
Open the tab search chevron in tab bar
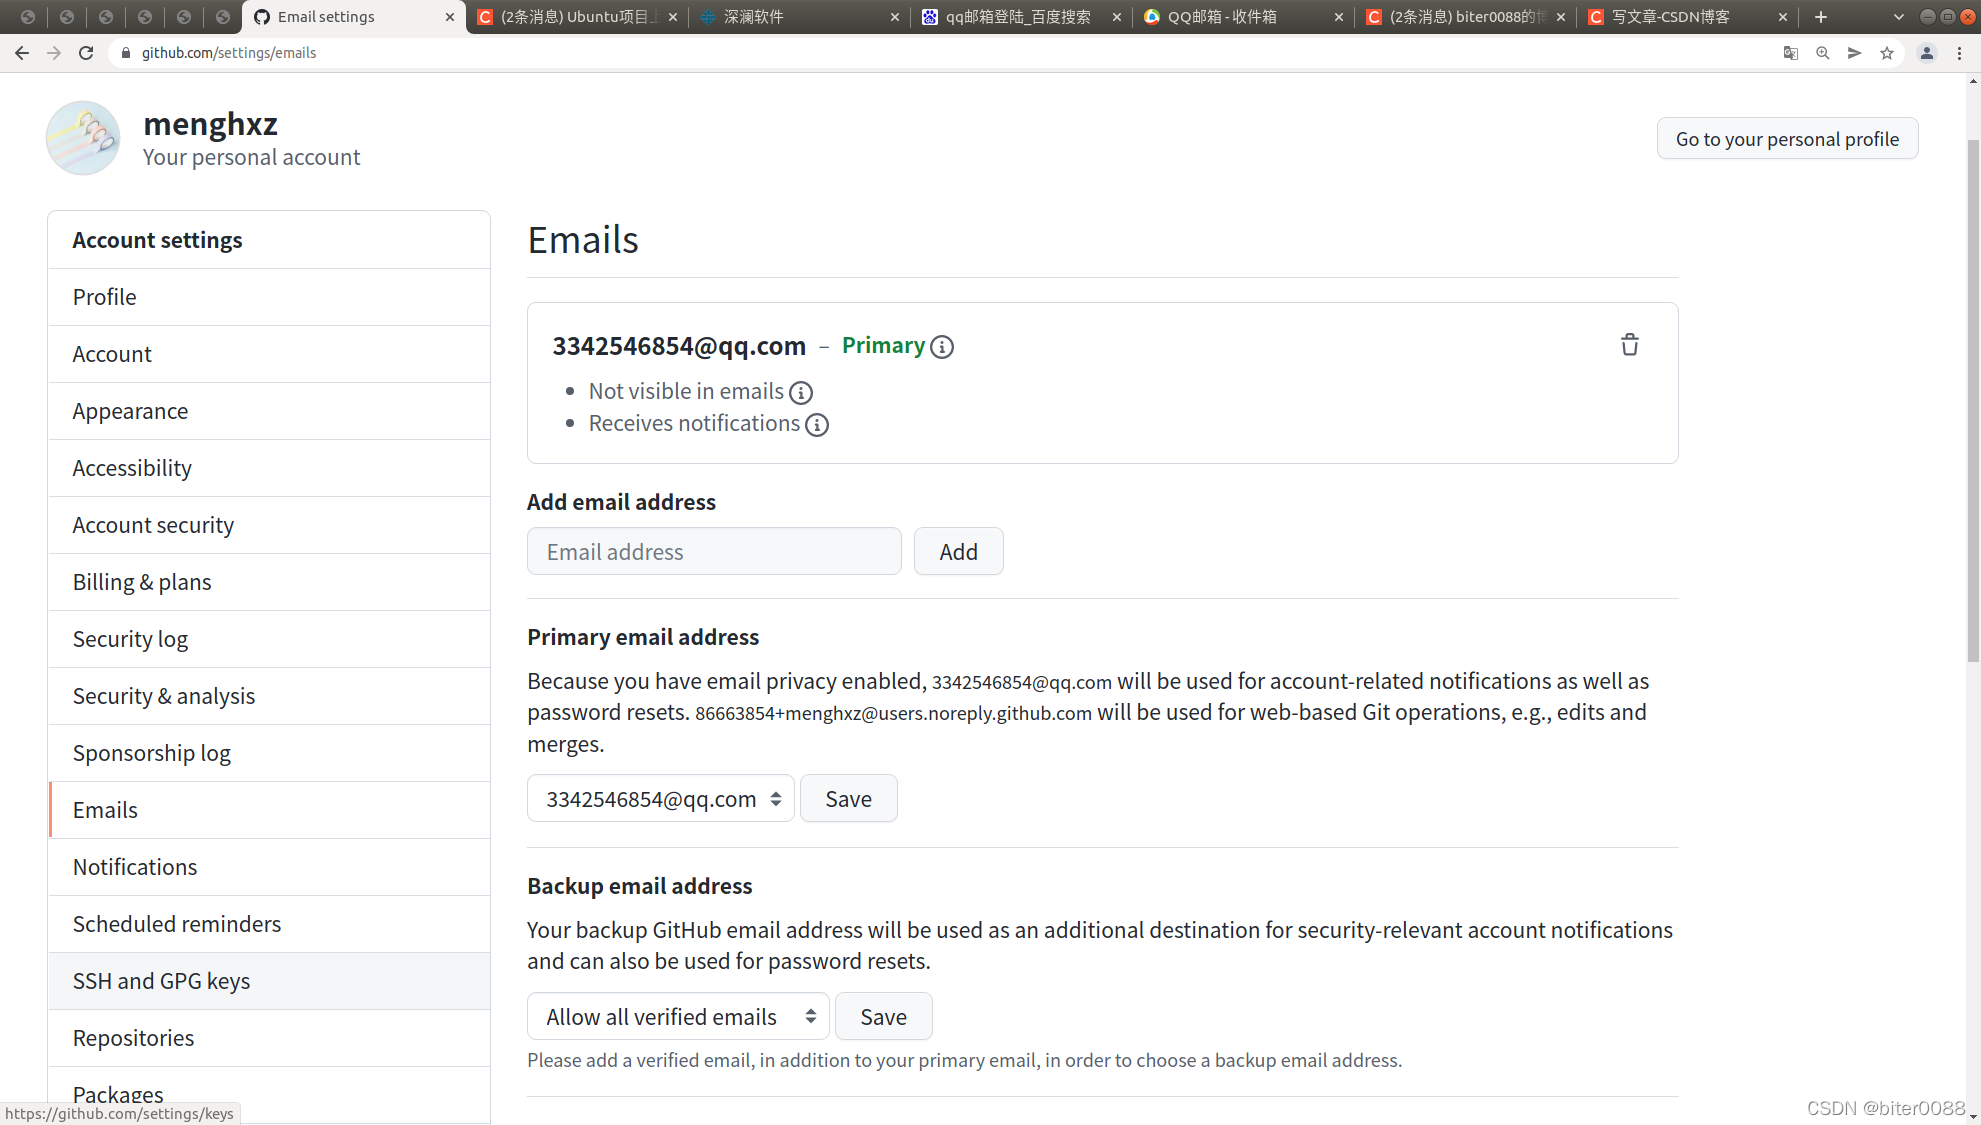(1898, 17)
